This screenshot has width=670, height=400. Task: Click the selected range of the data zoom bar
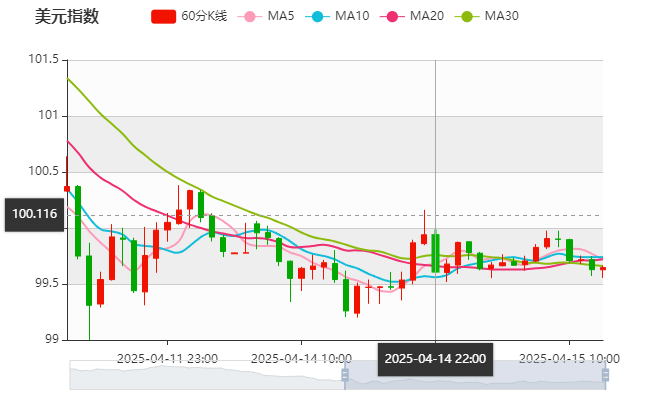475,375
